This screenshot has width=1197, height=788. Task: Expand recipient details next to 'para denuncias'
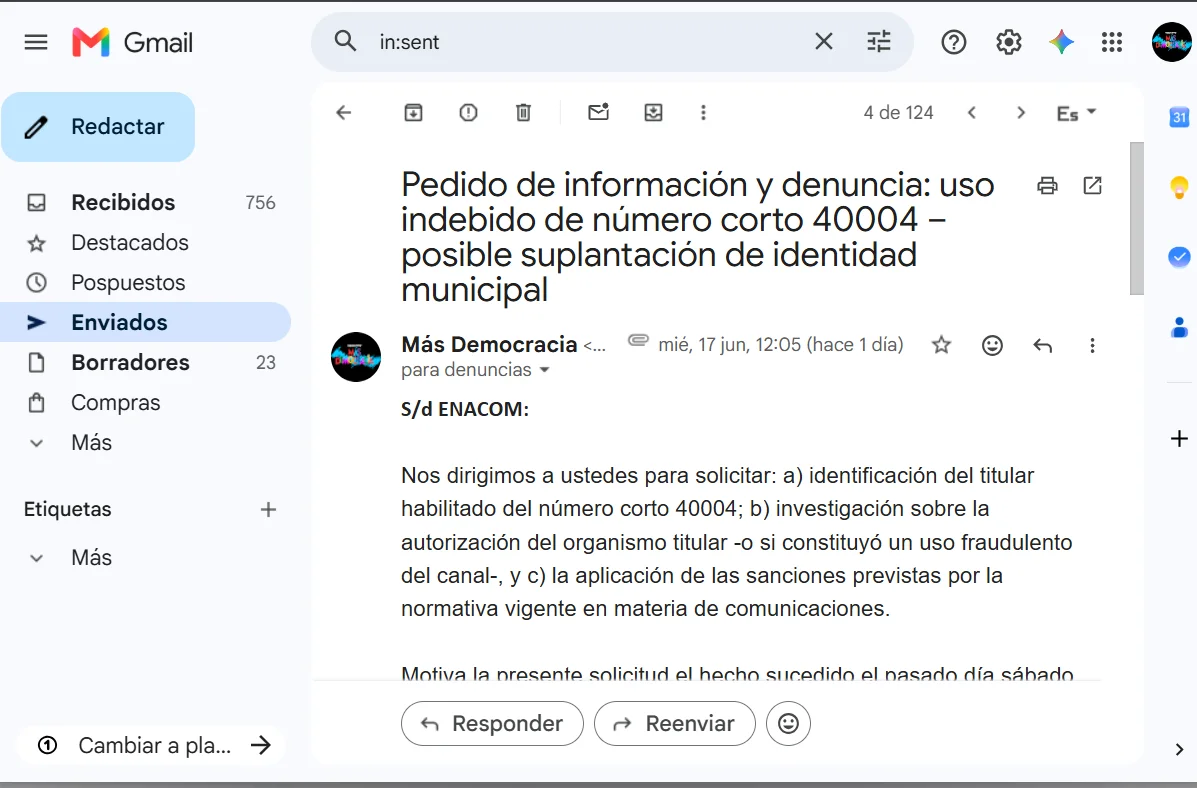(x=544, y=370)
